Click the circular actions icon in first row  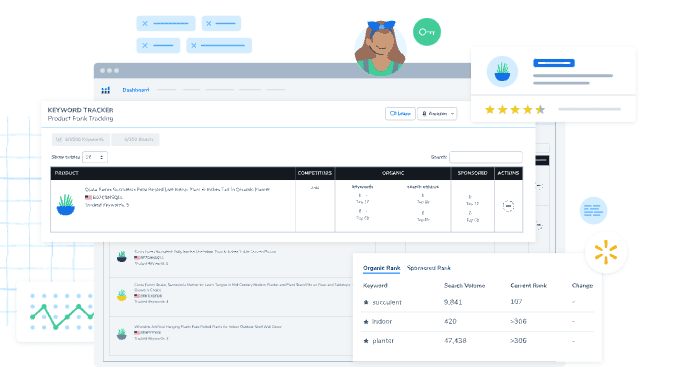tap(508, 206)
